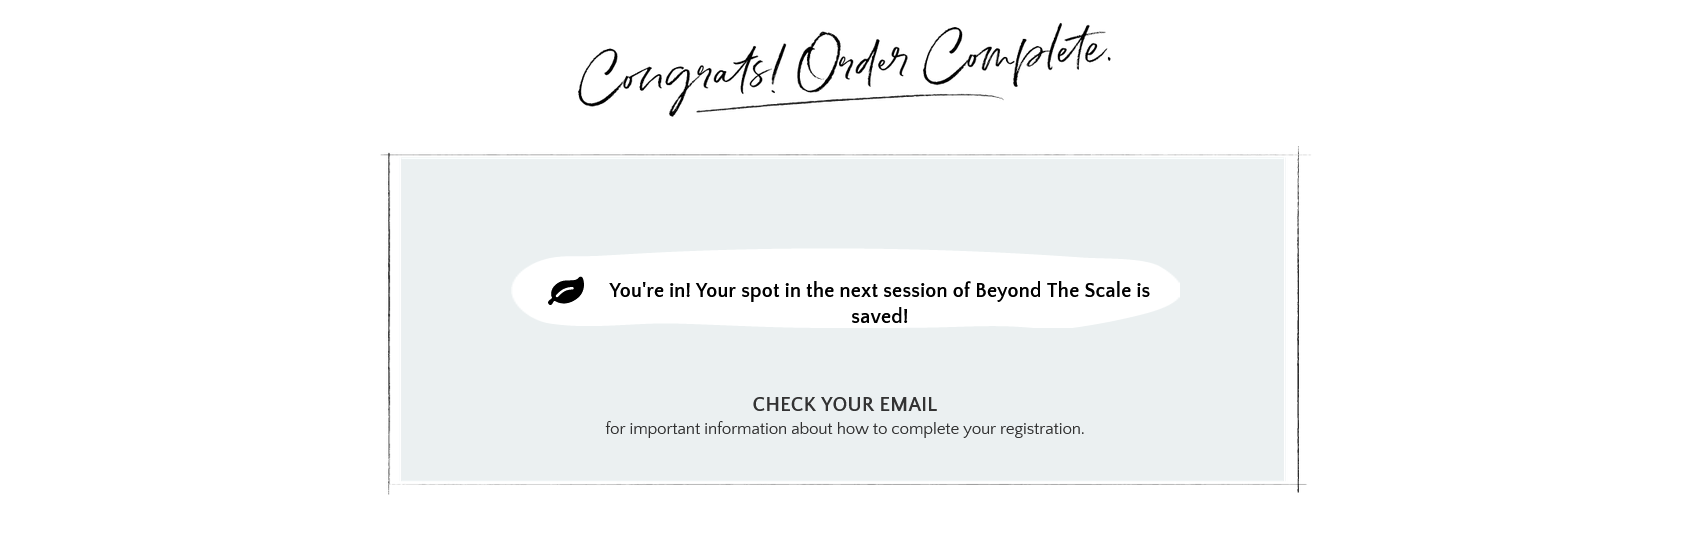
Task: Click the word 'EMAIL' in the heading
Action: click(908, 405)
